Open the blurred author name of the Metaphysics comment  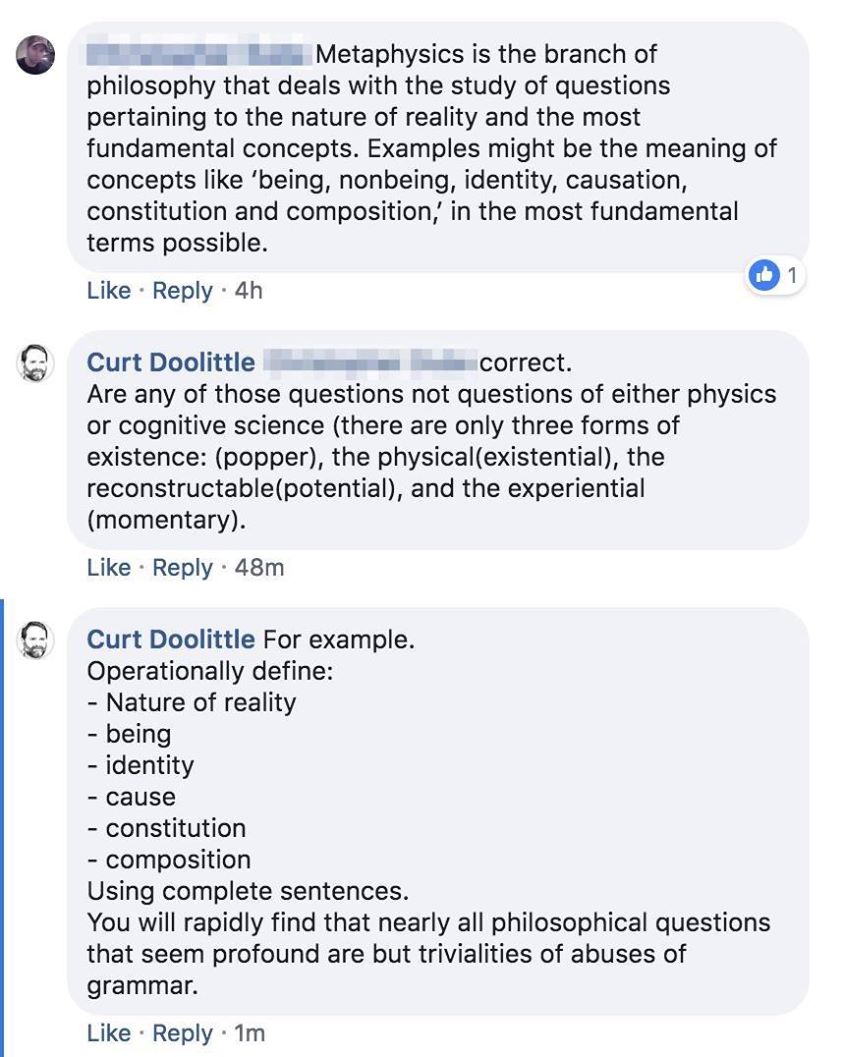click(200, 54)
